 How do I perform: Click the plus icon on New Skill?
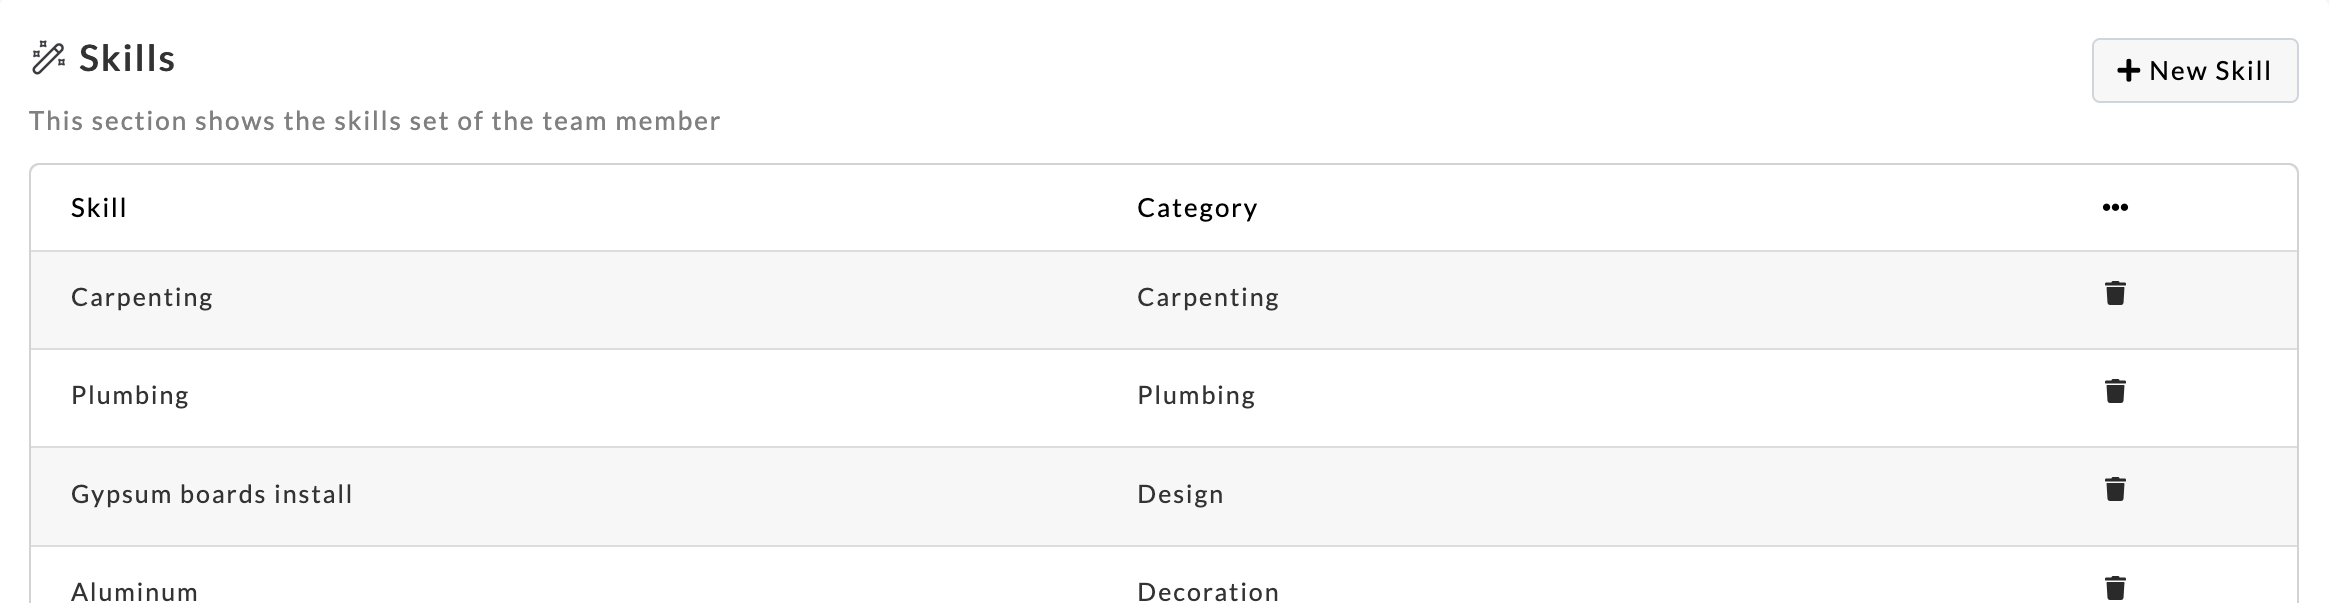pyautogui.click(x=2128, y=71)
